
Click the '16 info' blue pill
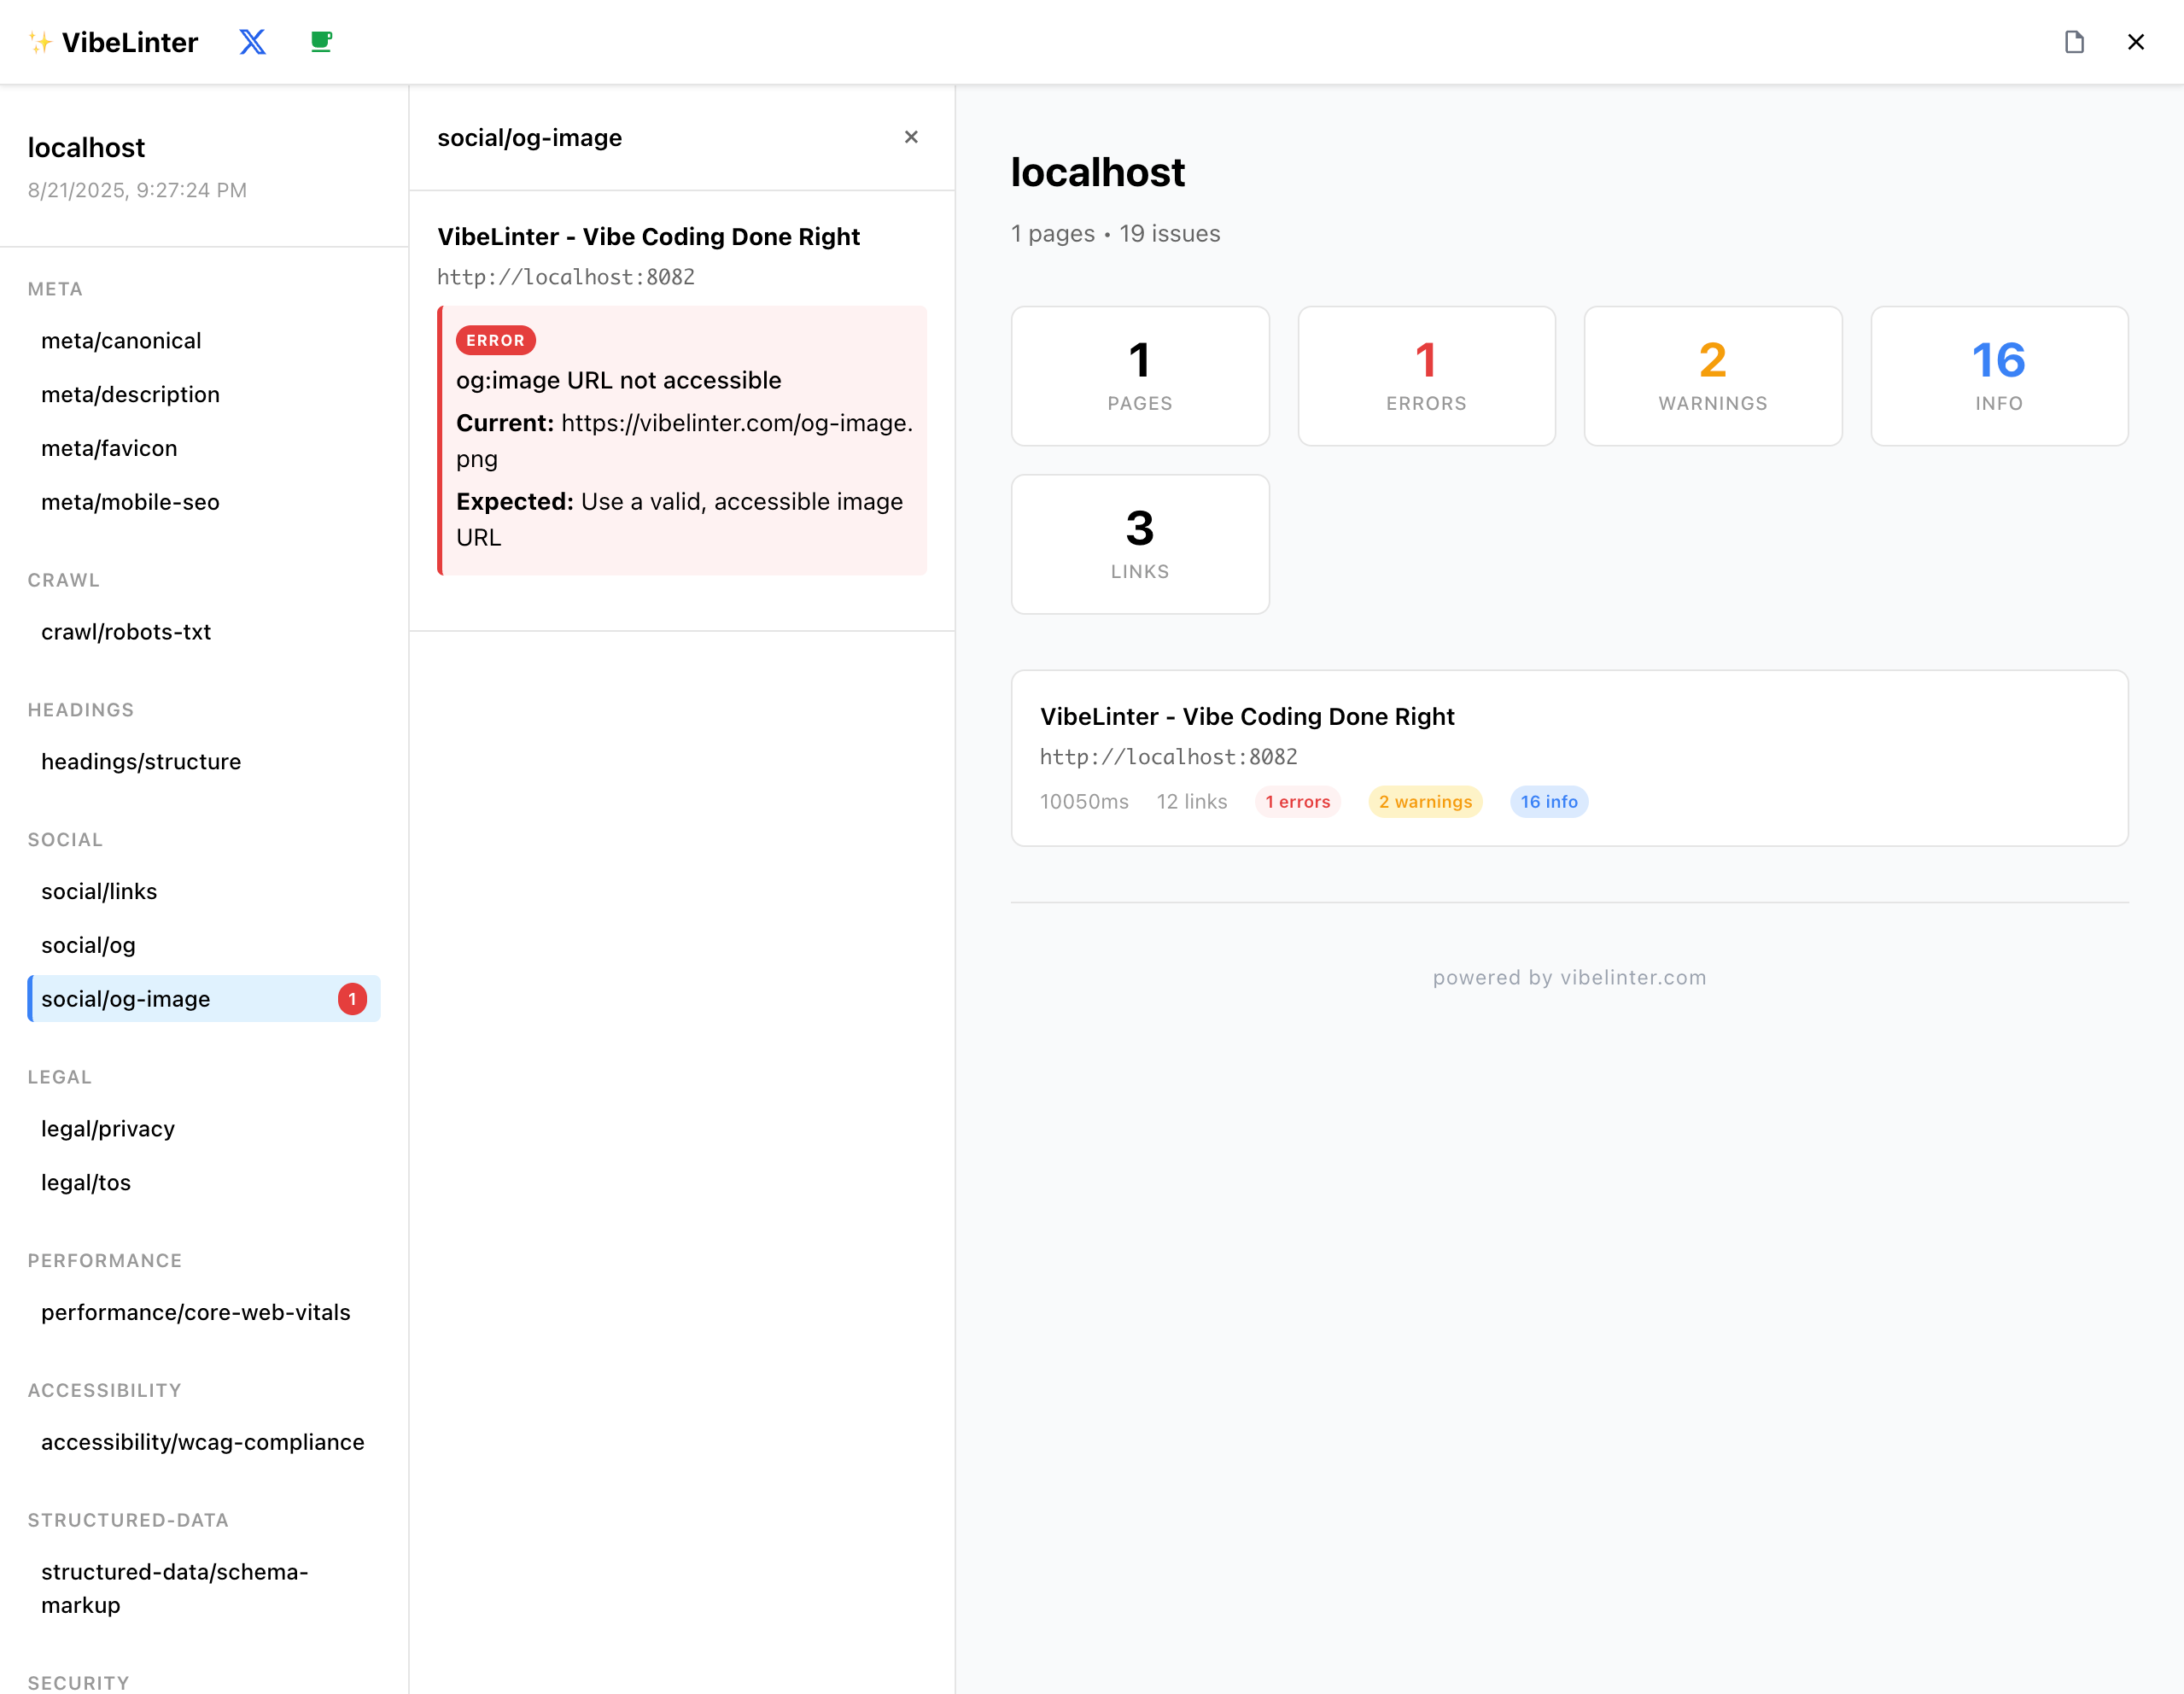tap(1549, 802)
